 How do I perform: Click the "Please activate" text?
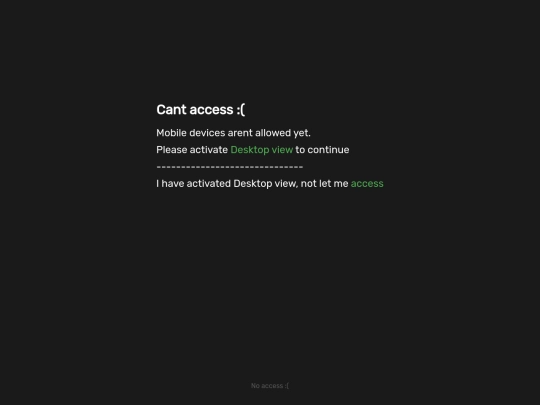click(x=192, y=150)
